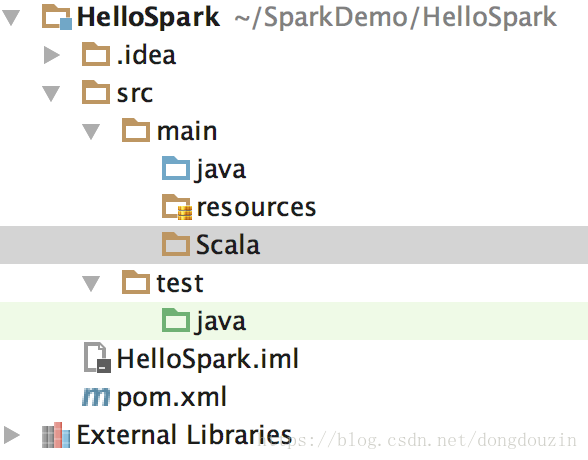This screenshot has height=460, width=588.
Task: Select the src folder label
Action: point(135,94)
